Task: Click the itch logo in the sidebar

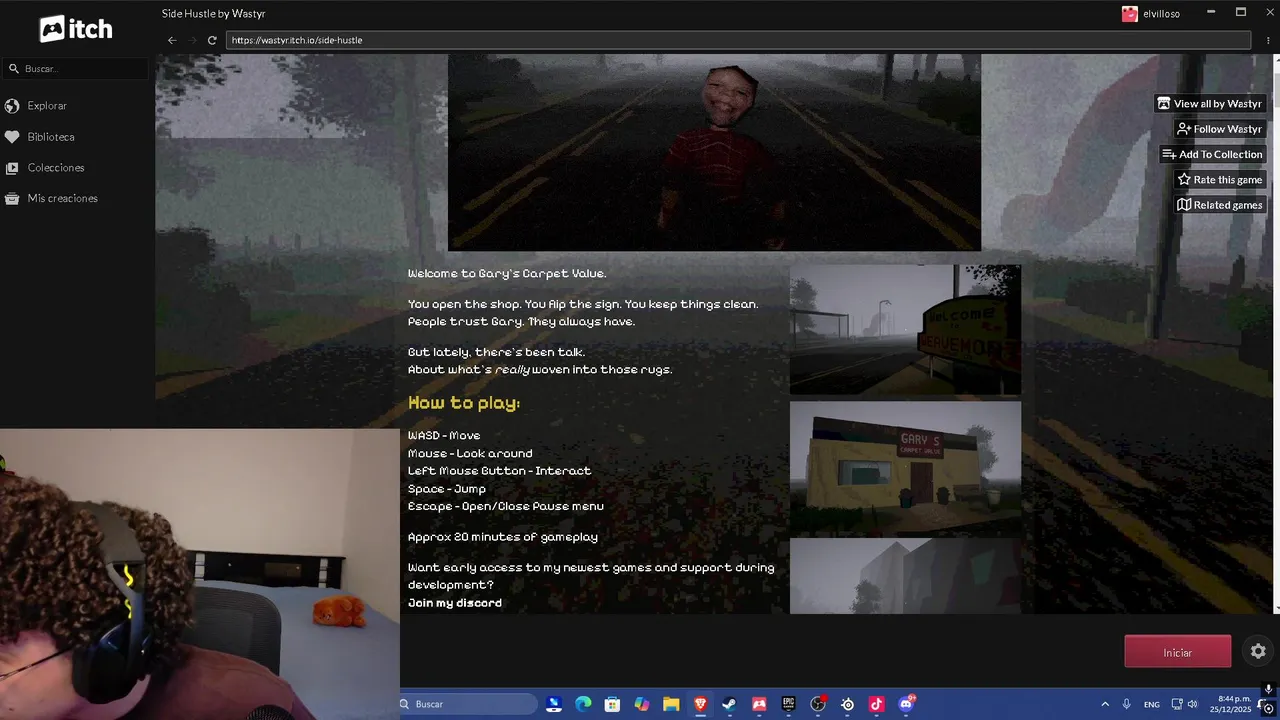Action: coord(76,29)
